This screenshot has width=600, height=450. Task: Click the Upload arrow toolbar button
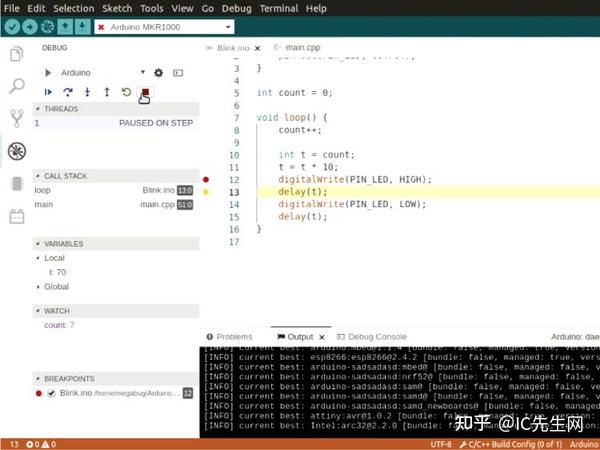[x=30, y=27]
